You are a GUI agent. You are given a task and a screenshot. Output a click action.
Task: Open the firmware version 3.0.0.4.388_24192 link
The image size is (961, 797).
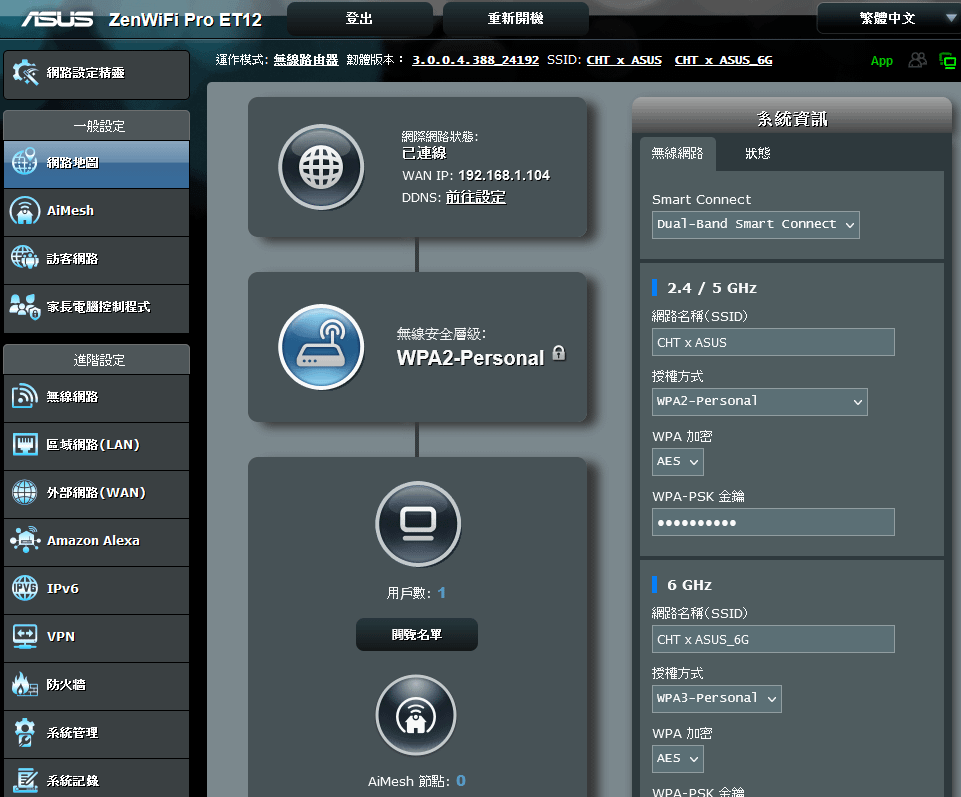[x=476, y=60]
